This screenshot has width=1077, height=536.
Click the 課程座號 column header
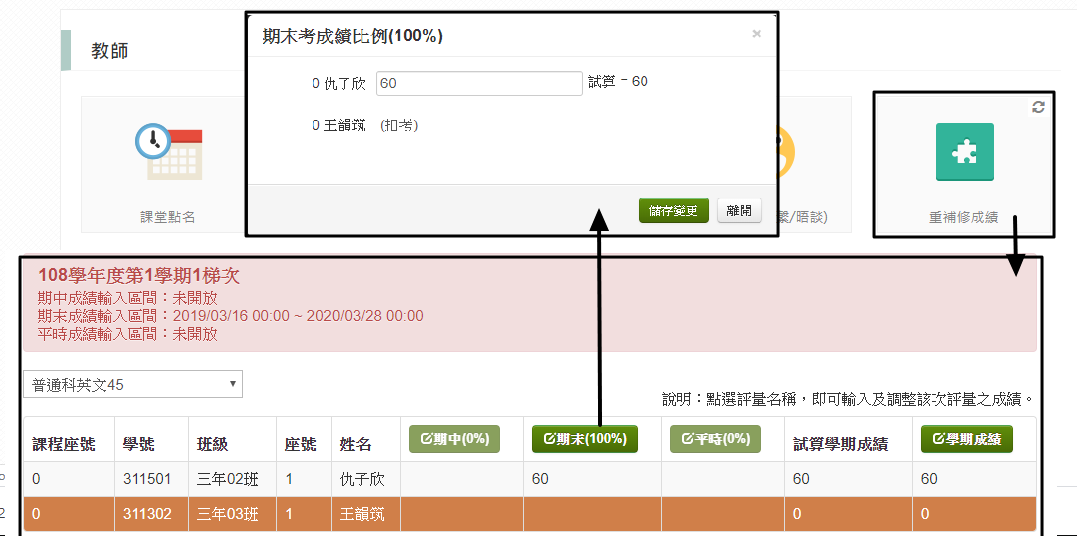pyautogui.click(x=64, y=444)
